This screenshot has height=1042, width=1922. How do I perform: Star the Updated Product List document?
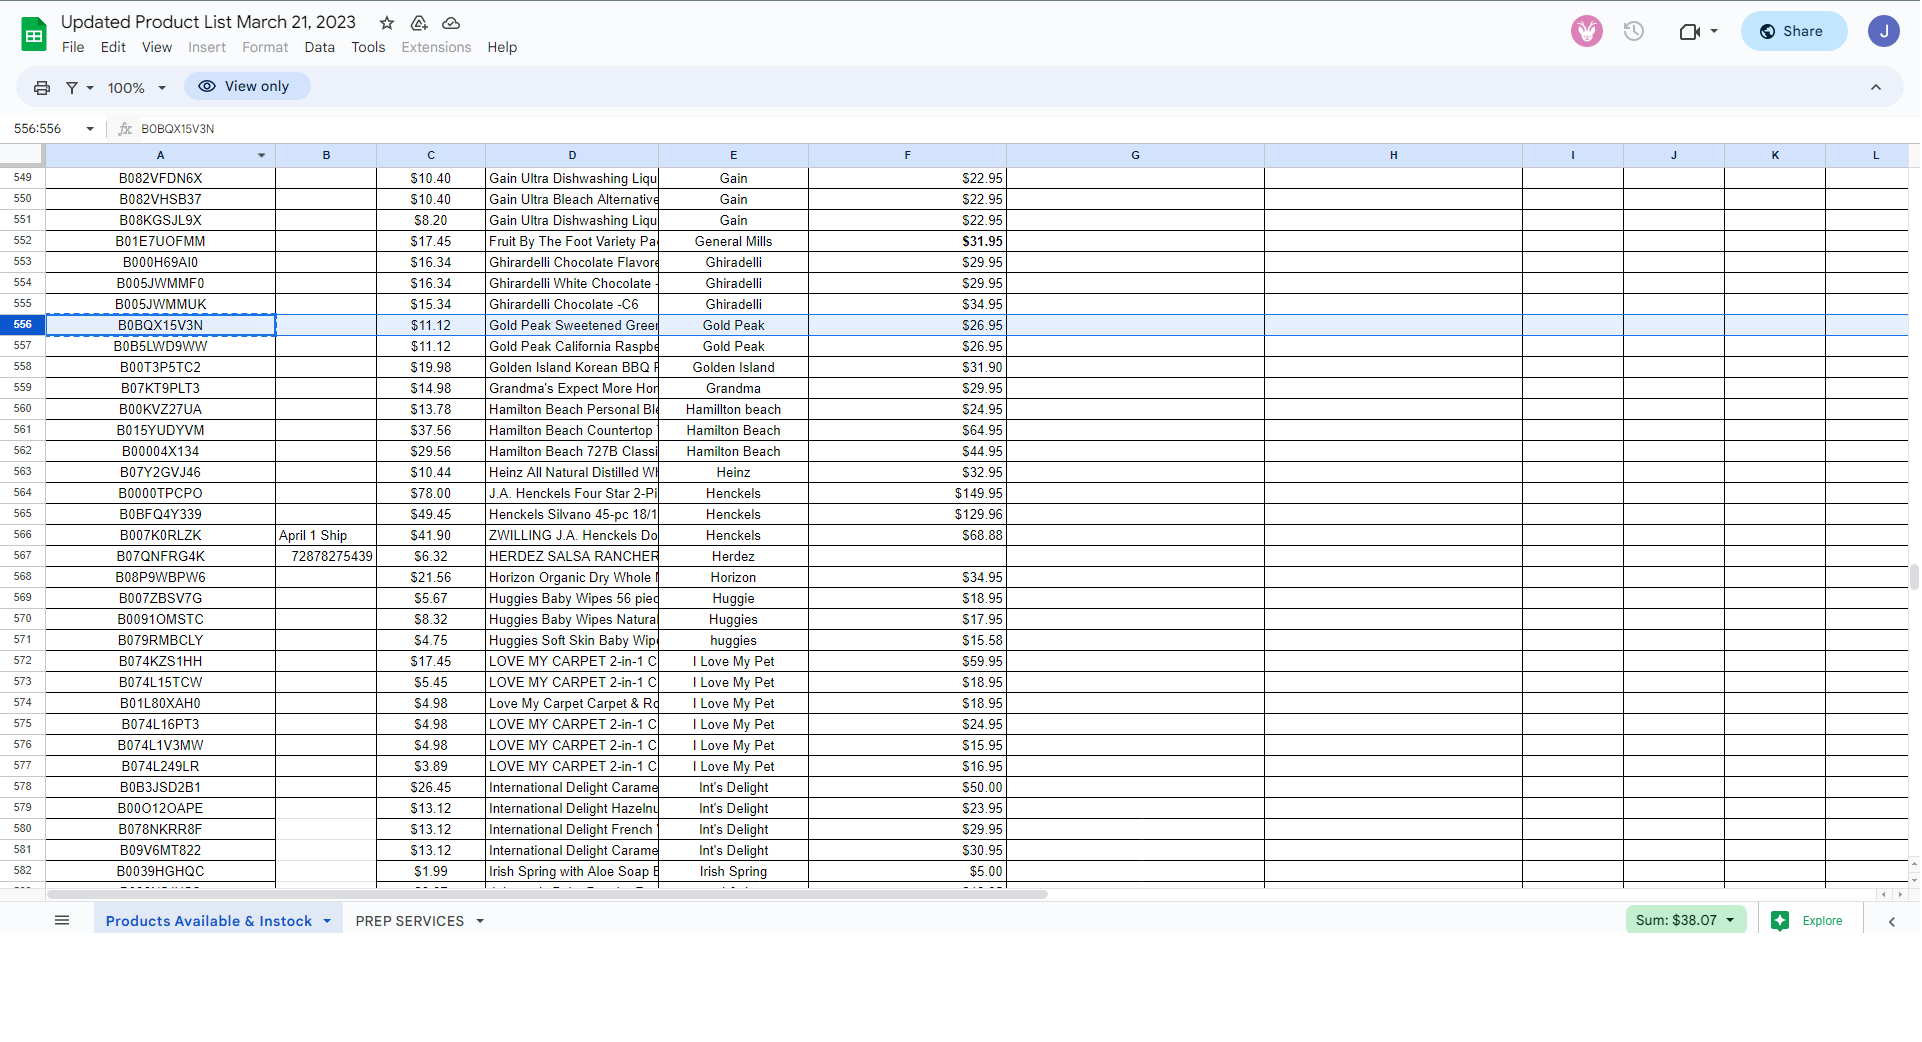pyautogui.click(x=387, y=23)
